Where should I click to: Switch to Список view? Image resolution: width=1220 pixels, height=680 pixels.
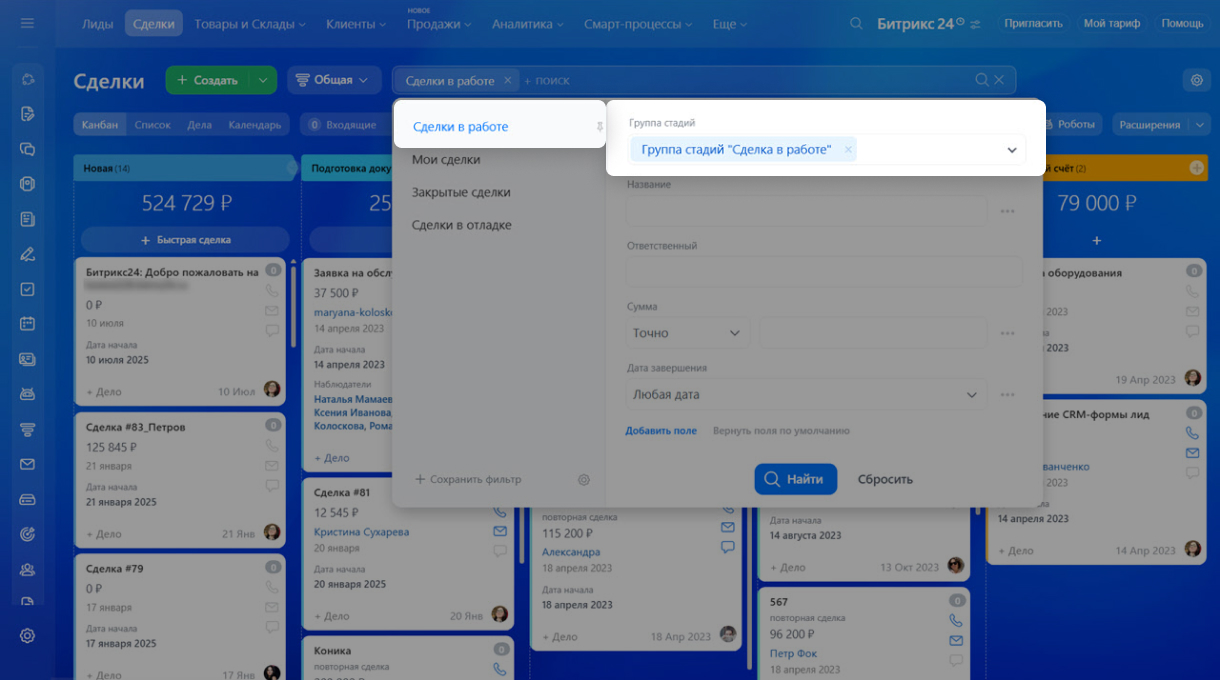pos(153,125)
